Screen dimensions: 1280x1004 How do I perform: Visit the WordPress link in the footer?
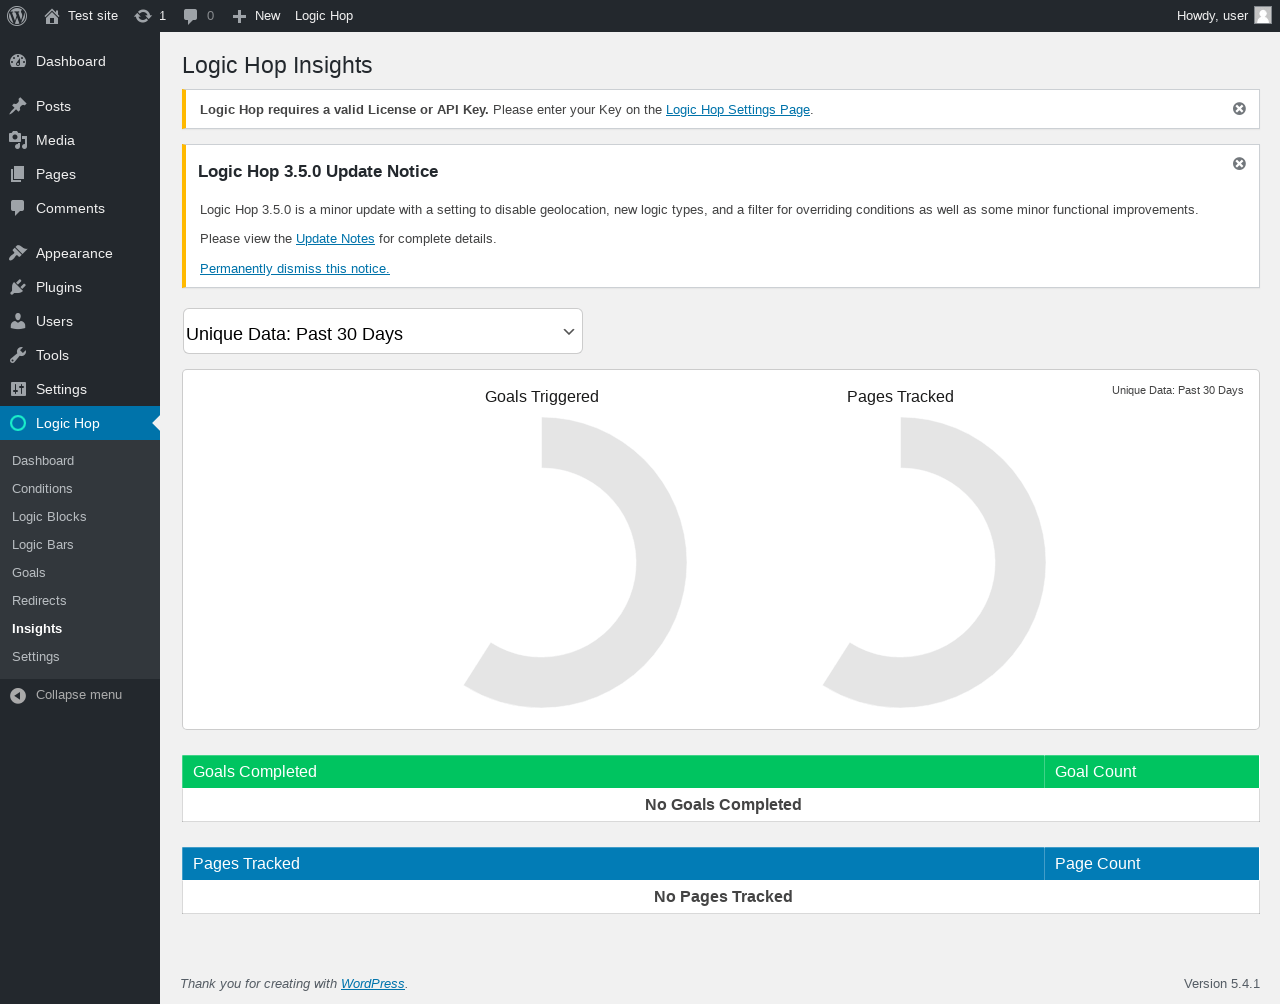pyautogui.click(x=373, y=984)
